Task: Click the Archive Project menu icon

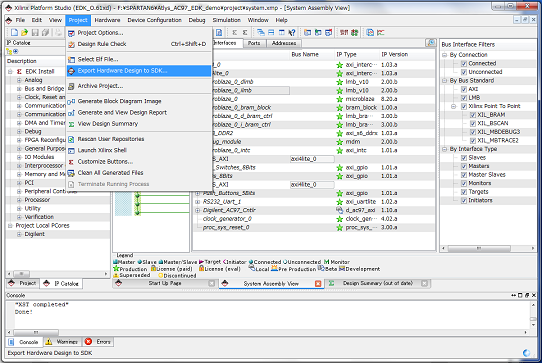Action: (x=71, y=86)
